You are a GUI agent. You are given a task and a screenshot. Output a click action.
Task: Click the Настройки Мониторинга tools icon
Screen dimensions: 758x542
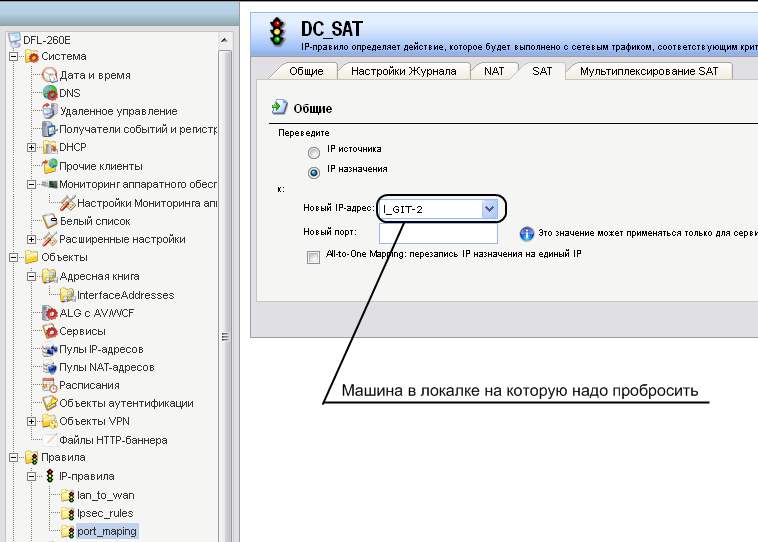point(68,203)
